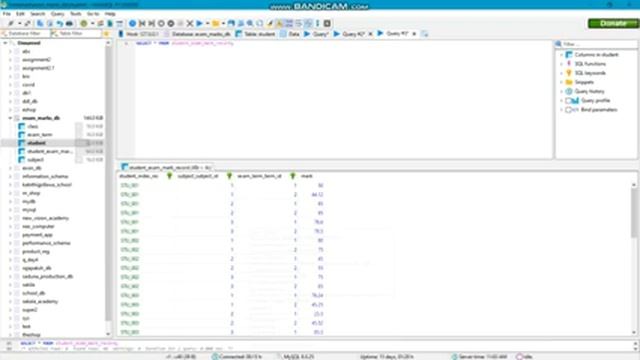Image resolution: width=640 pixels, height=360 pixels.
Task: Select the student table in tree
Action: point(36,143)
